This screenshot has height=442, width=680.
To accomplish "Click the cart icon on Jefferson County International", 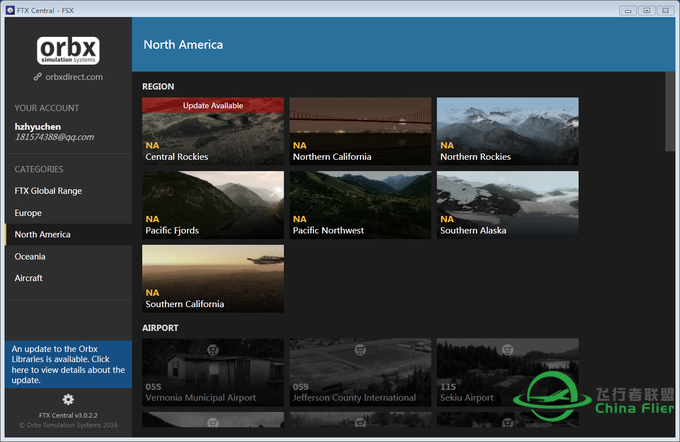I will 360,349.
